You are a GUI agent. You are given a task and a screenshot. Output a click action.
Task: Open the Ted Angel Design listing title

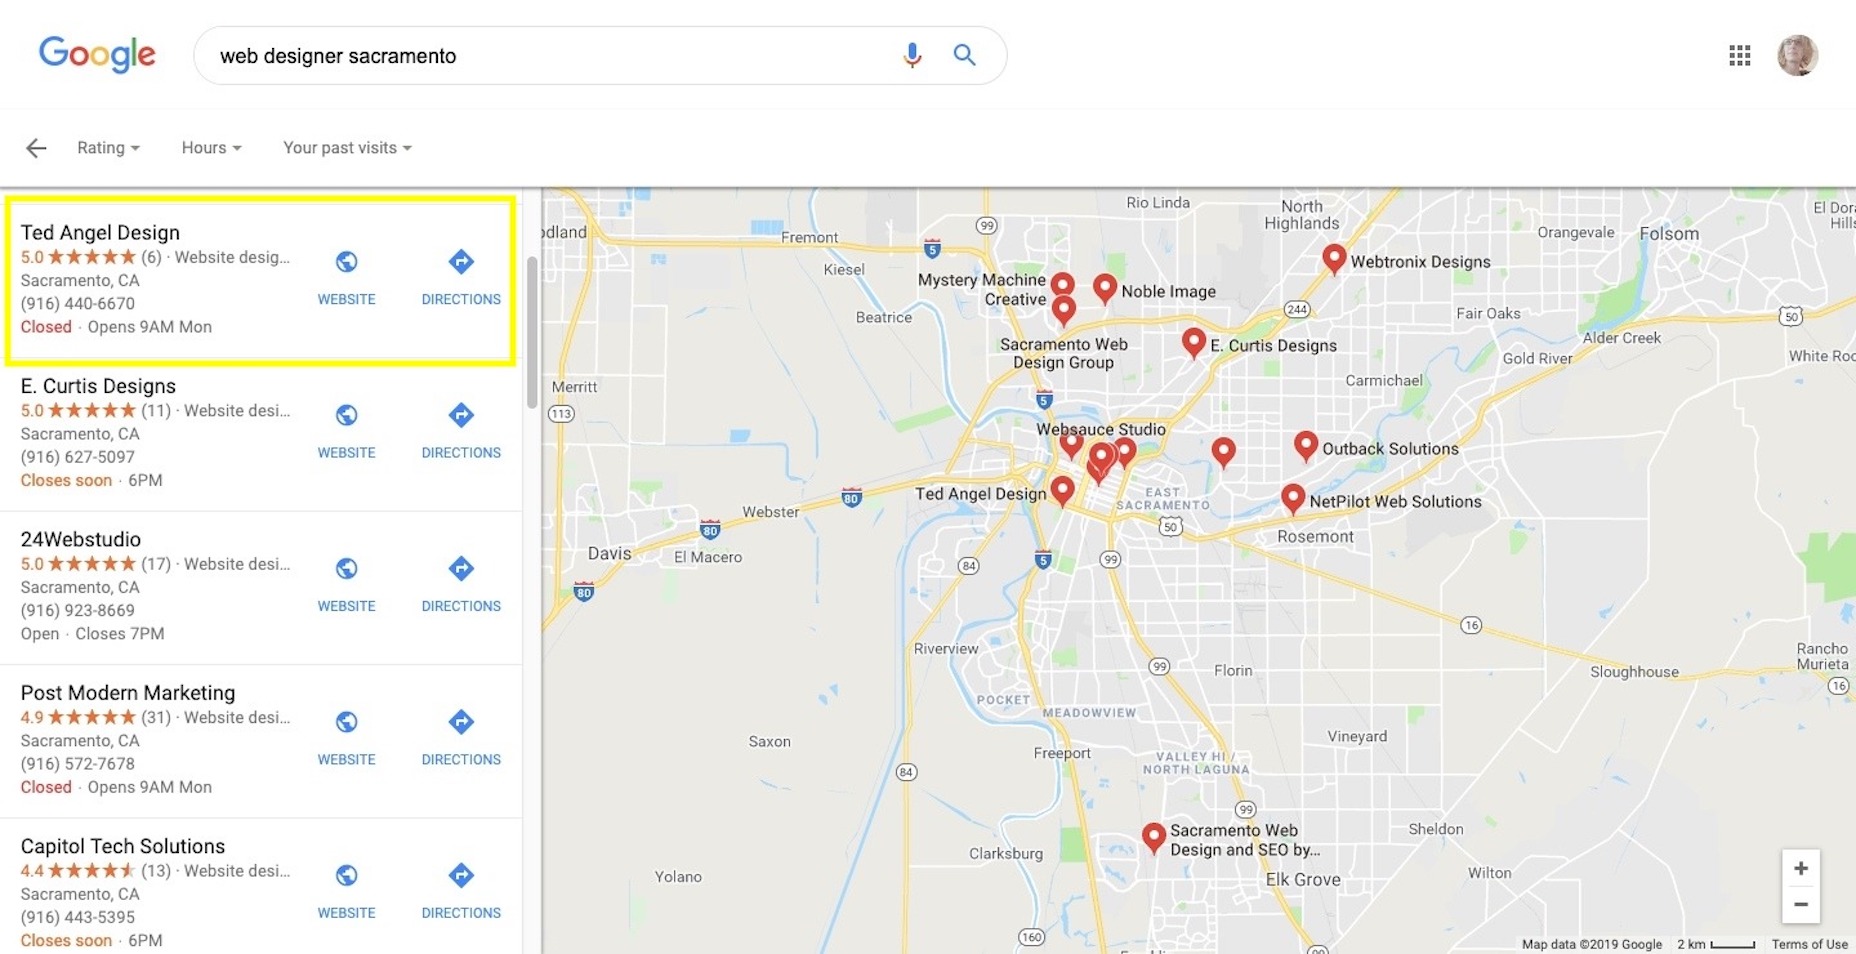pyautogui.click(x=100, y=233)
